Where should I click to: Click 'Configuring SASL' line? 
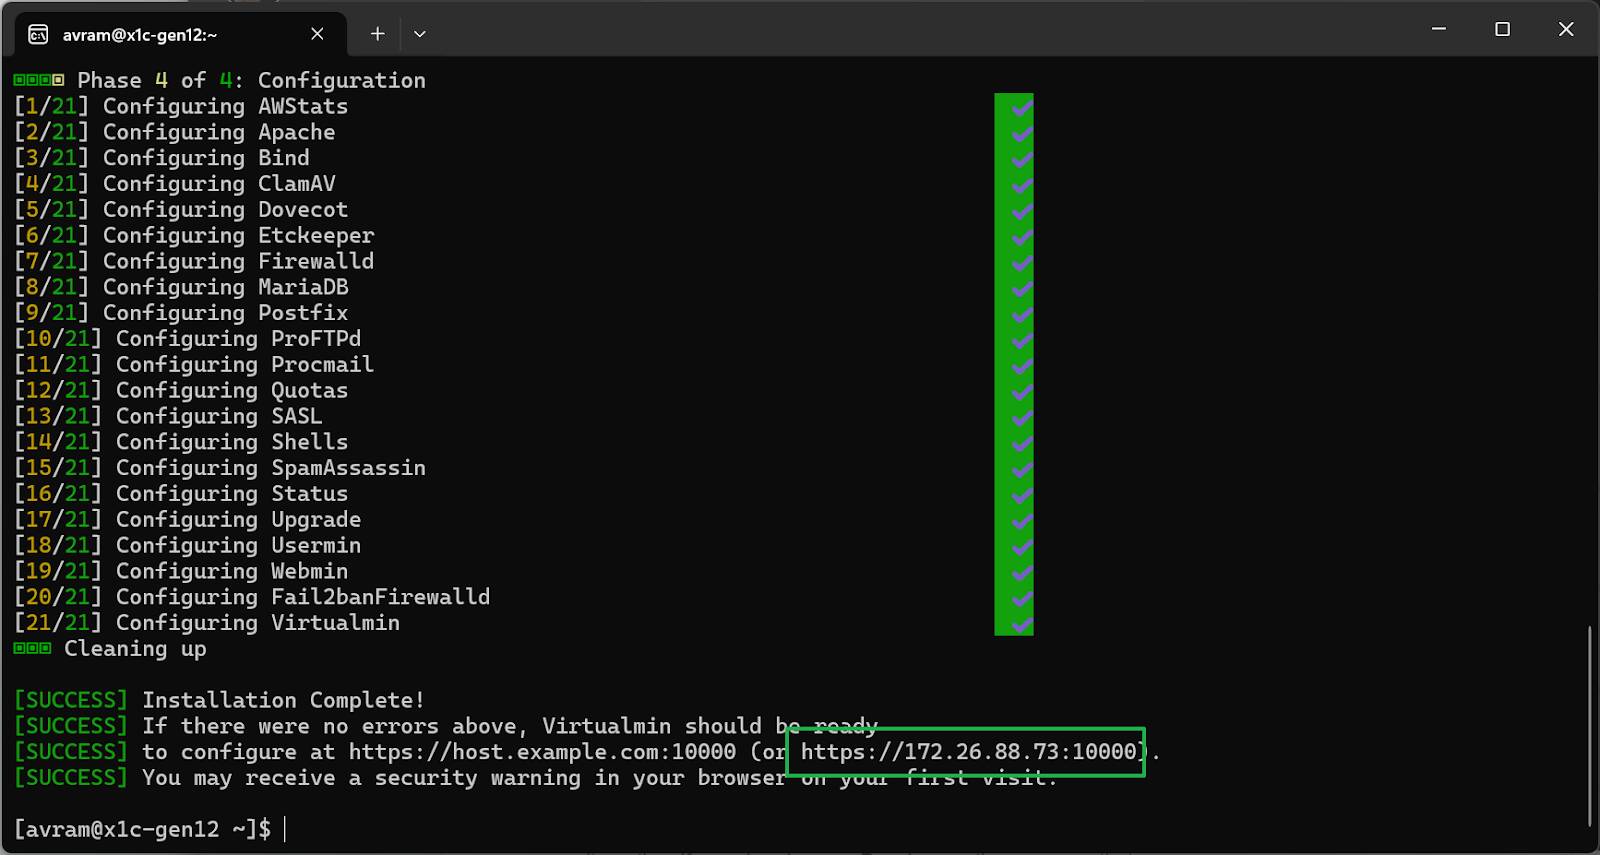click(x=219, y=416)
